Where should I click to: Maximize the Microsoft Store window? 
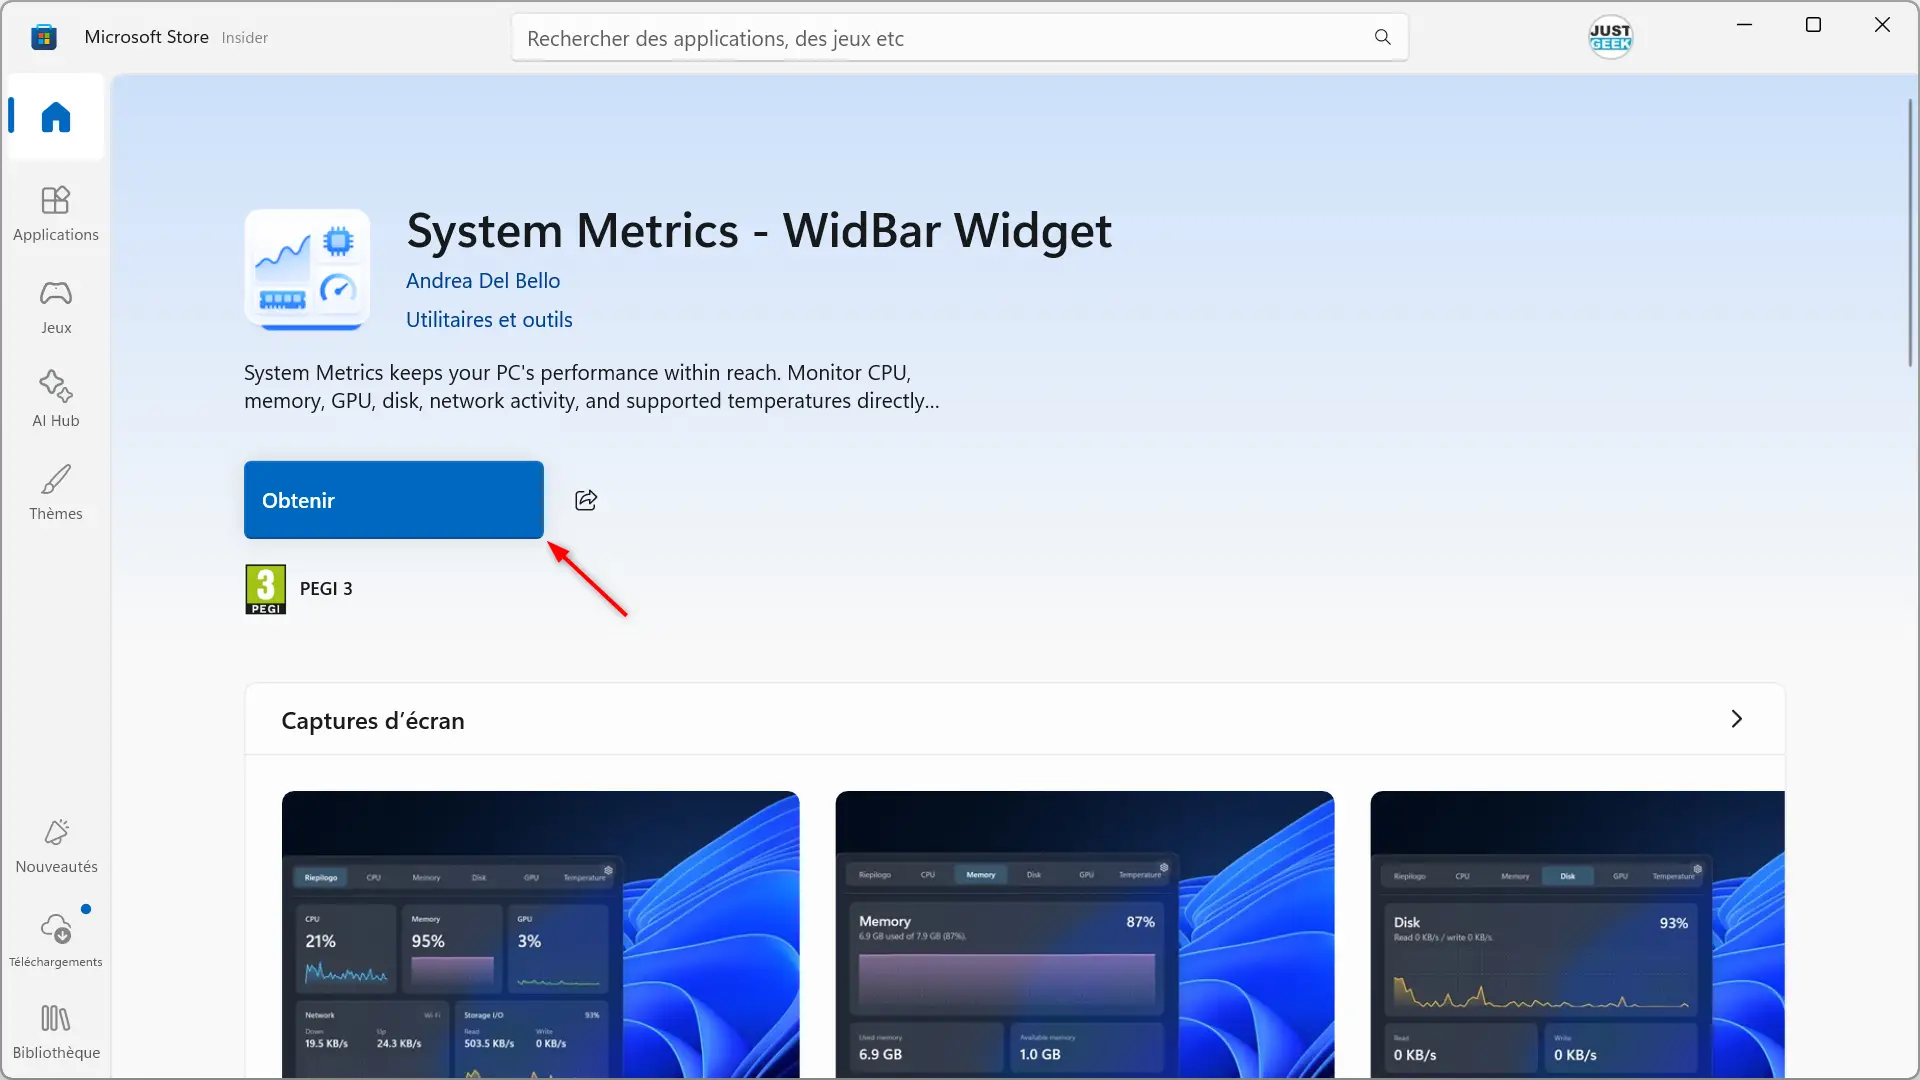pos(1813,25)
